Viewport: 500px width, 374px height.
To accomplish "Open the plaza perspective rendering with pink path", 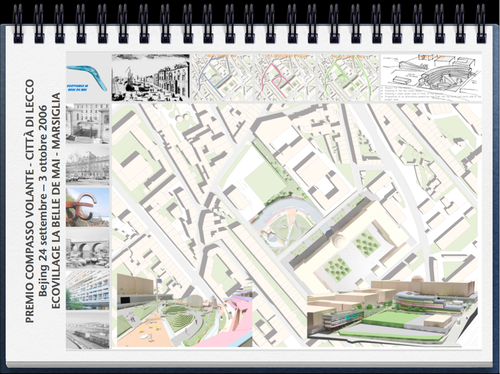I will pos(184,311).
